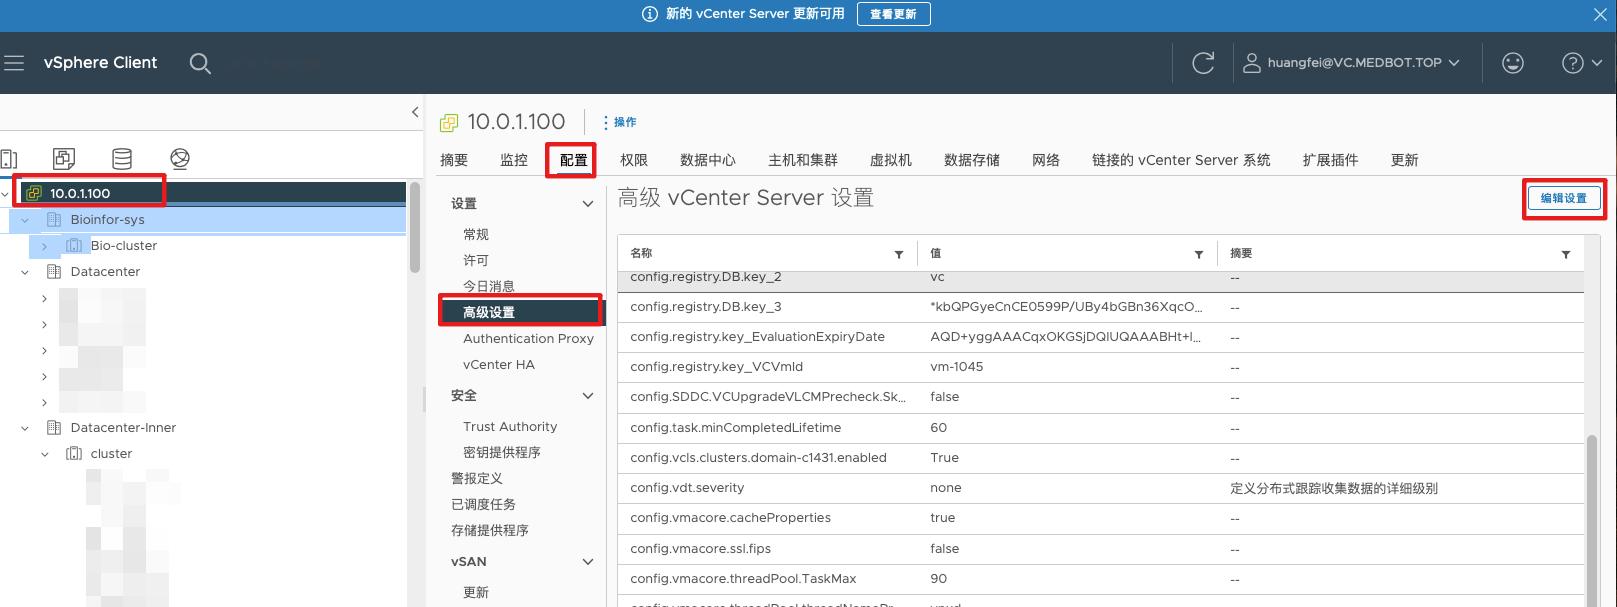
Task: Click the 编辑设置 button
Action: [x=1564, y=198]
